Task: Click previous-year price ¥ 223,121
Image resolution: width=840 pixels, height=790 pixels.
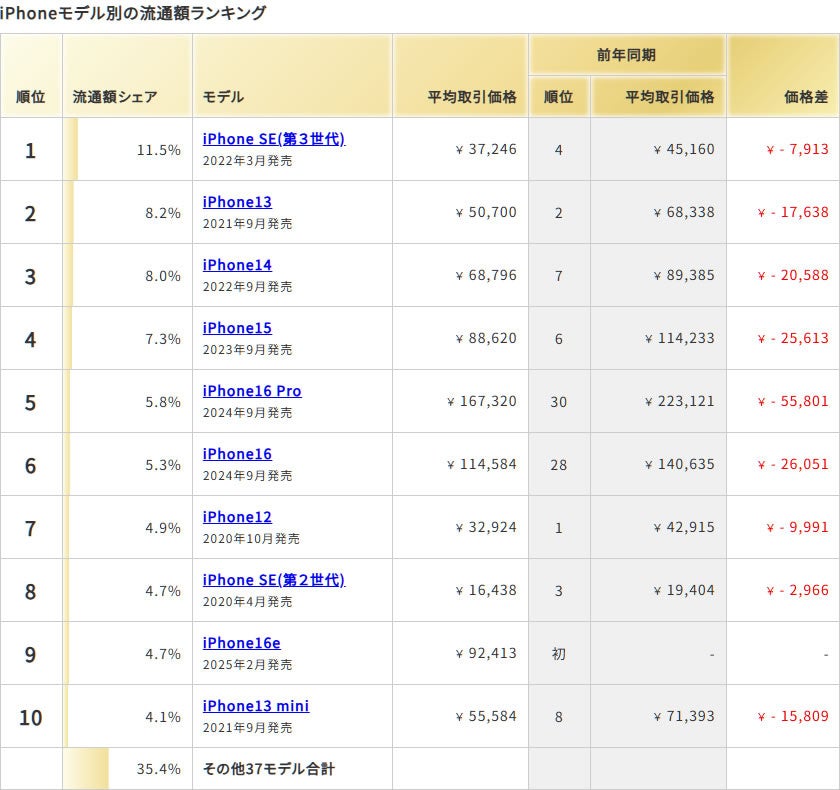Action: click(x=679, y=401)
